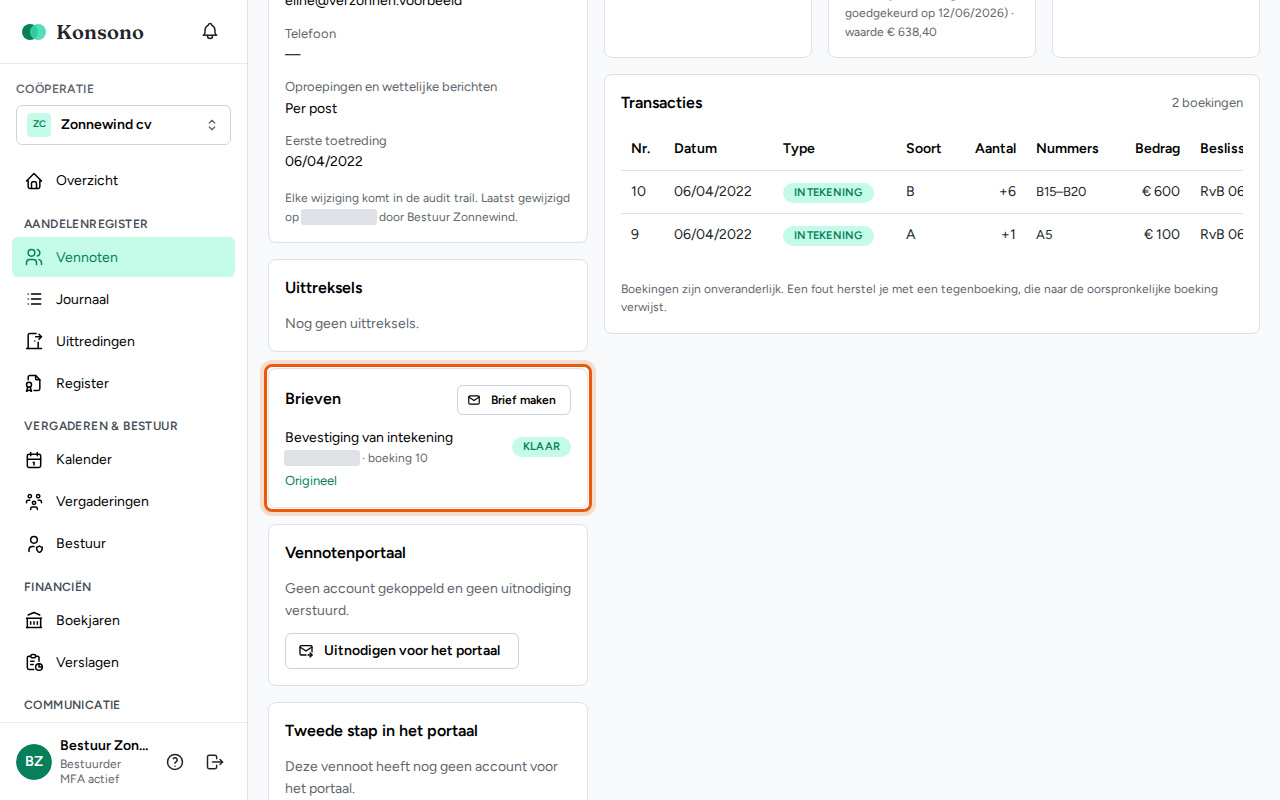Open Vennoten in the sidebar

pos(123,257)
